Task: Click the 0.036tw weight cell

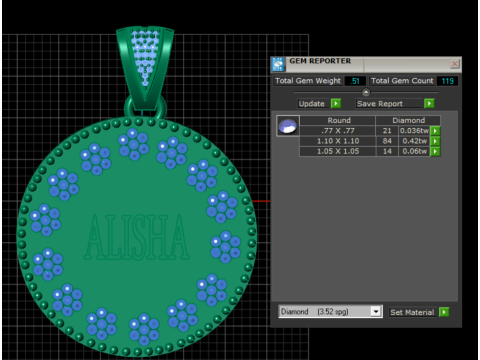Action: tap(414, 131)
